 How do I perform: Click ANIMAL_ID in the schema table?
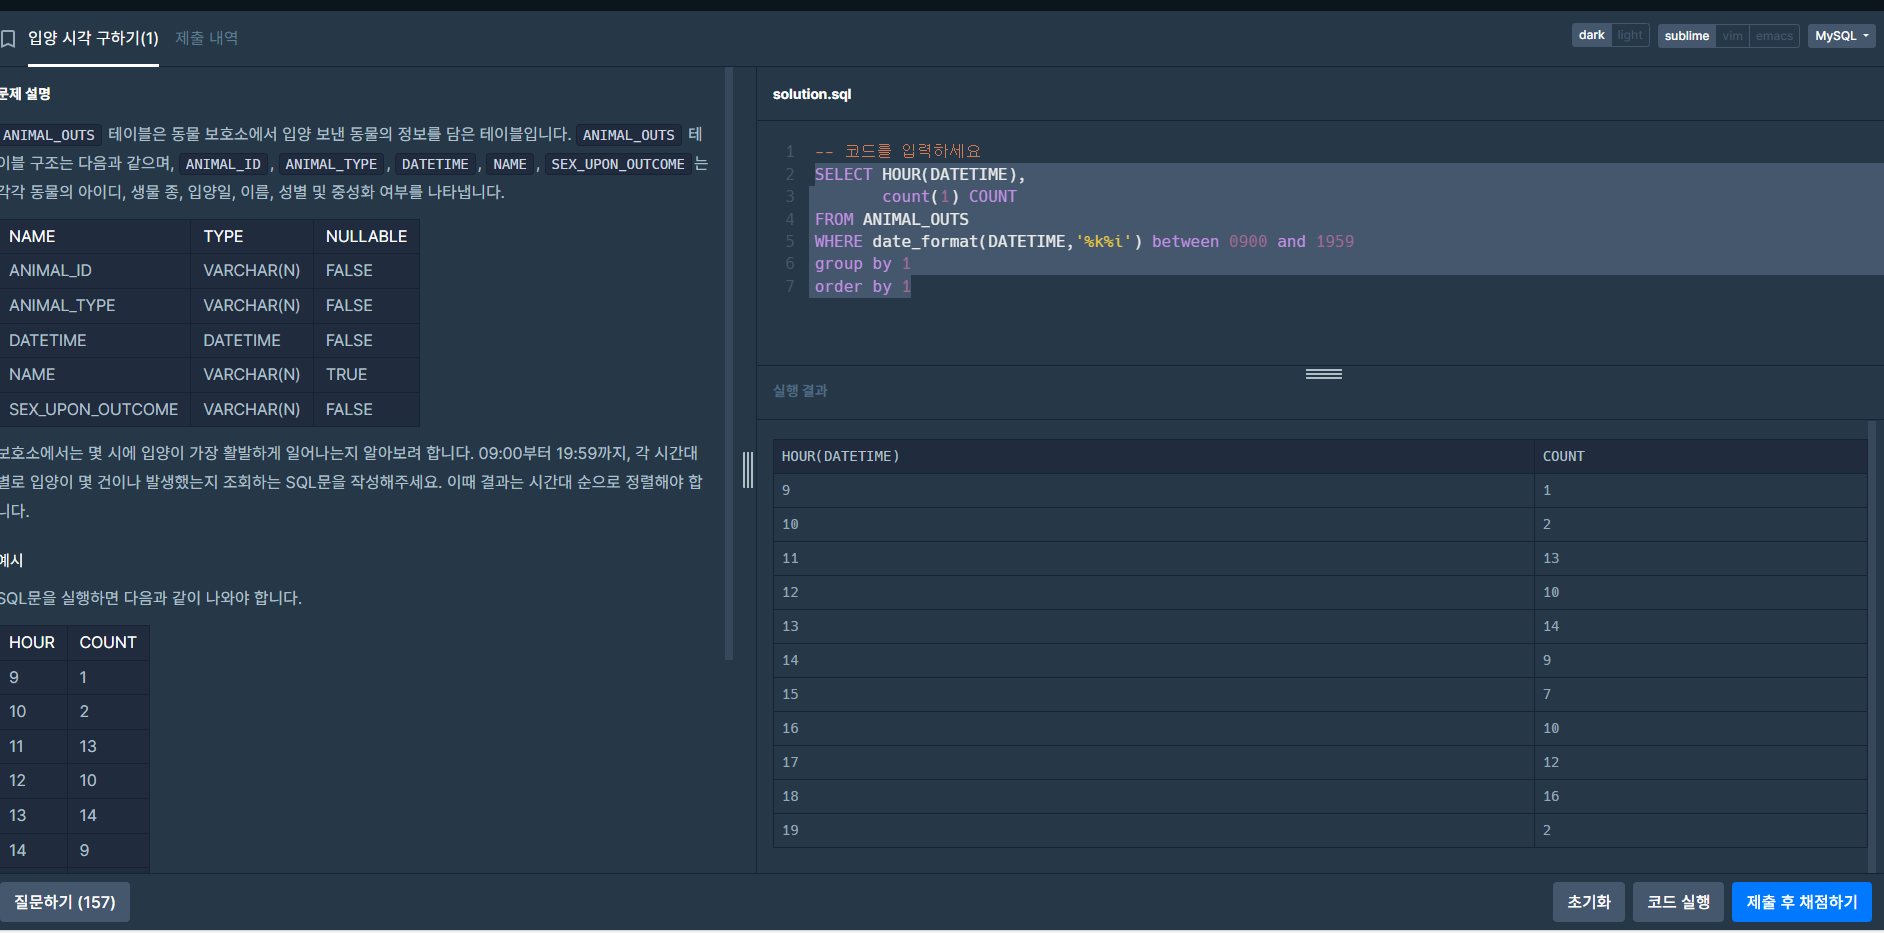pos(50,270)
